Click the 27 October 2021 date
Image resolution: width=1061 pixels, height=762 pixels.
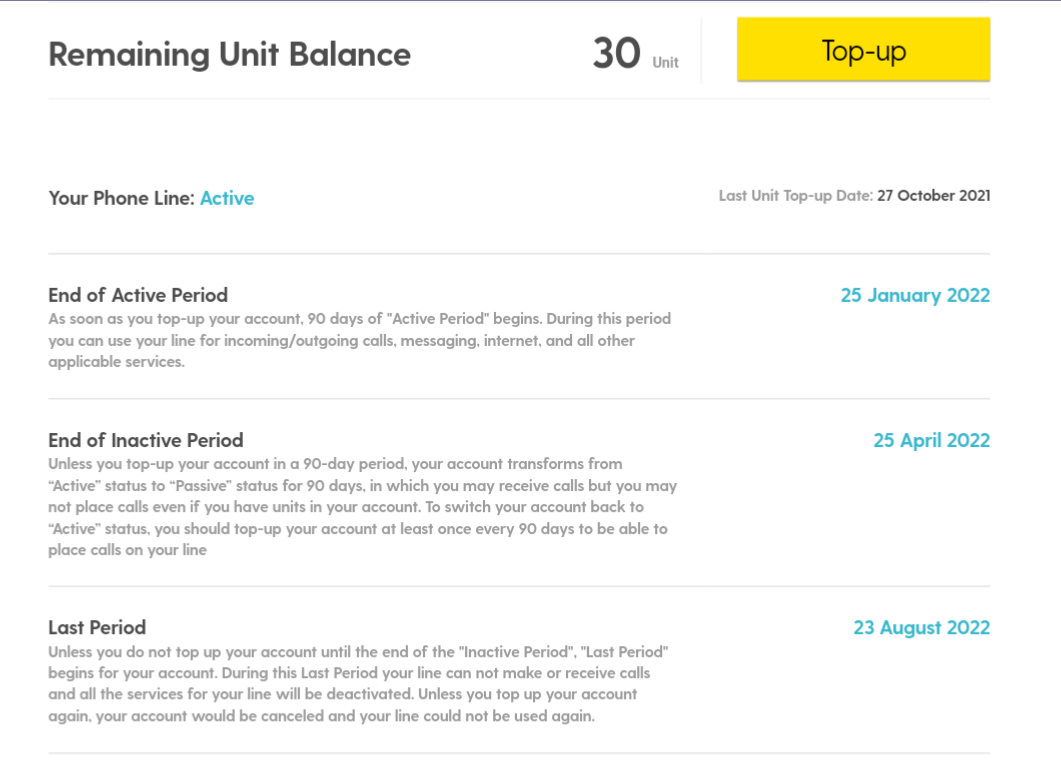(933, 196)
